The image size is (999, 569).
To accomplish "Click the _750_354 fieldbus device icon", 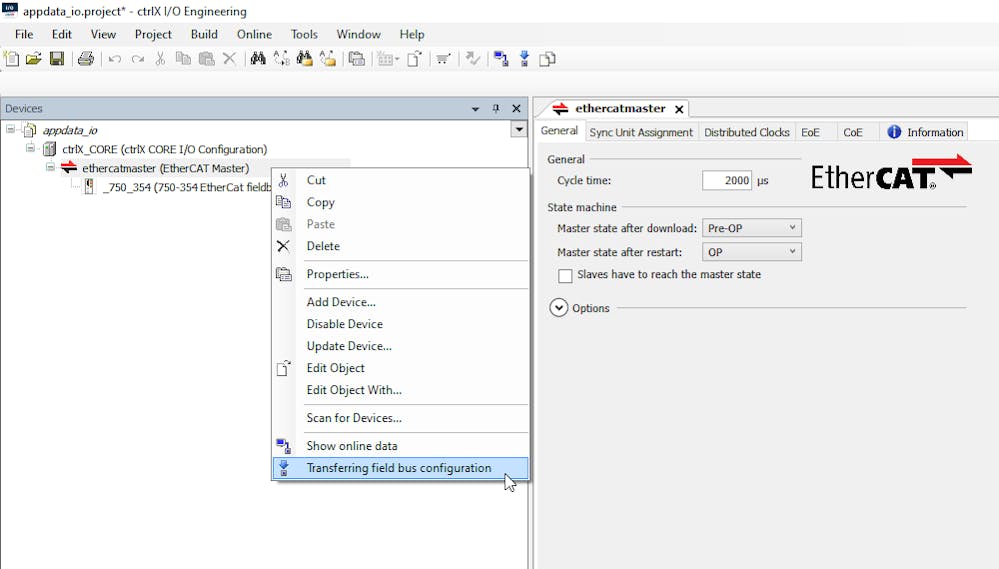I will click(89, 187).
